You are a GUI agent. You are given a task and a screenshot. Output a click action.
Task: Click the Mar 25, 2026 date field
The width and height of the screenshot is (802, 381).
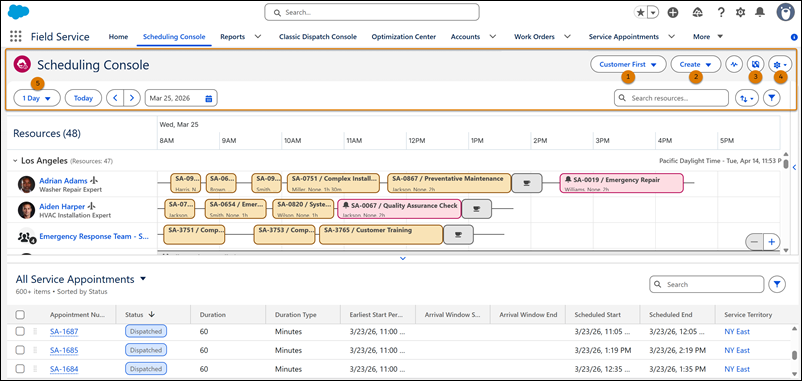pyautogui.click(x=181, y=98)
